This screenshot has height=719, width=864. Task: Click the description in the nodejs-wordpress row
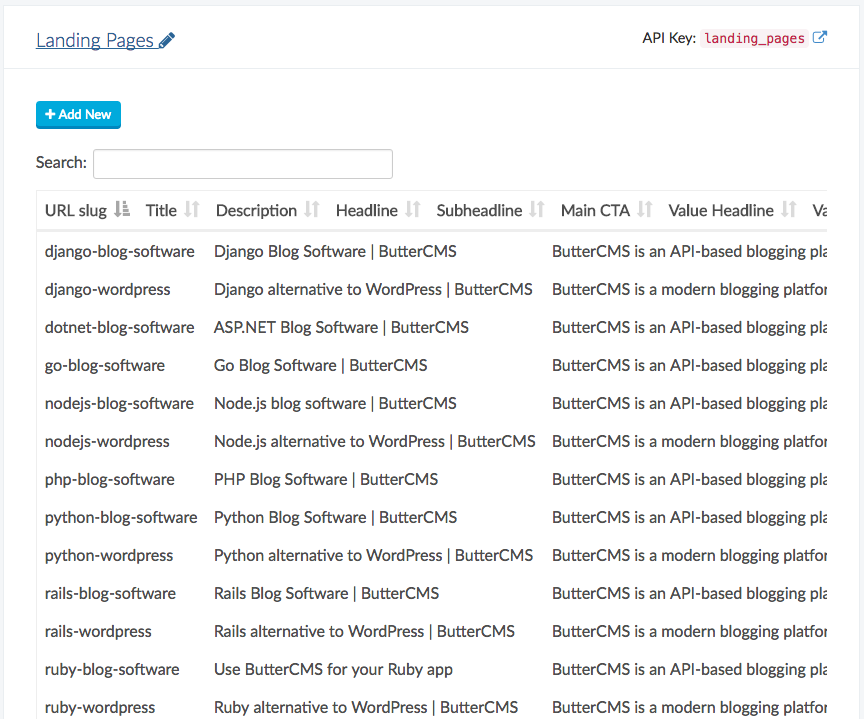(x=689, y=441)
